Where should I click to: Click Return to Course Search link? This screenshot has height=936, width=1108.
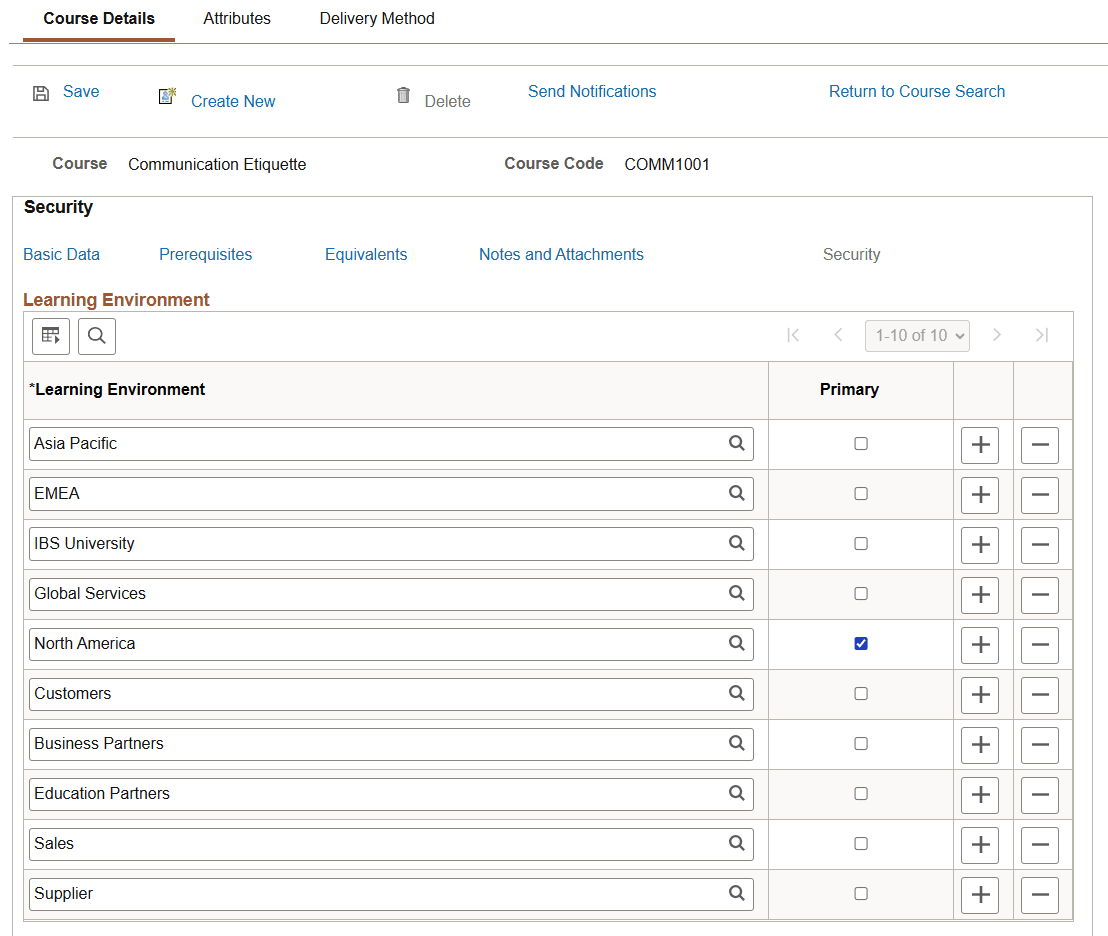[917, 92]
